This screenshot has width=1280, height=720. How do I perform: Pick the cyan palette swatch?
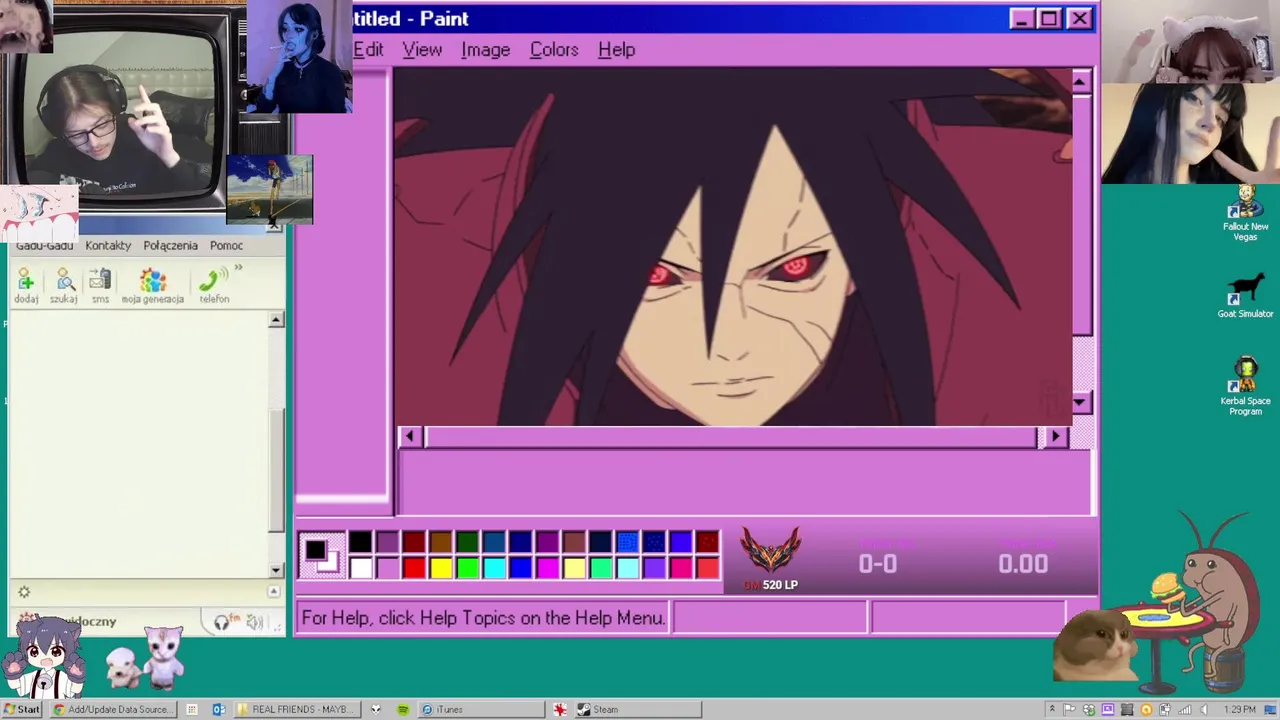tap(494, 568)
